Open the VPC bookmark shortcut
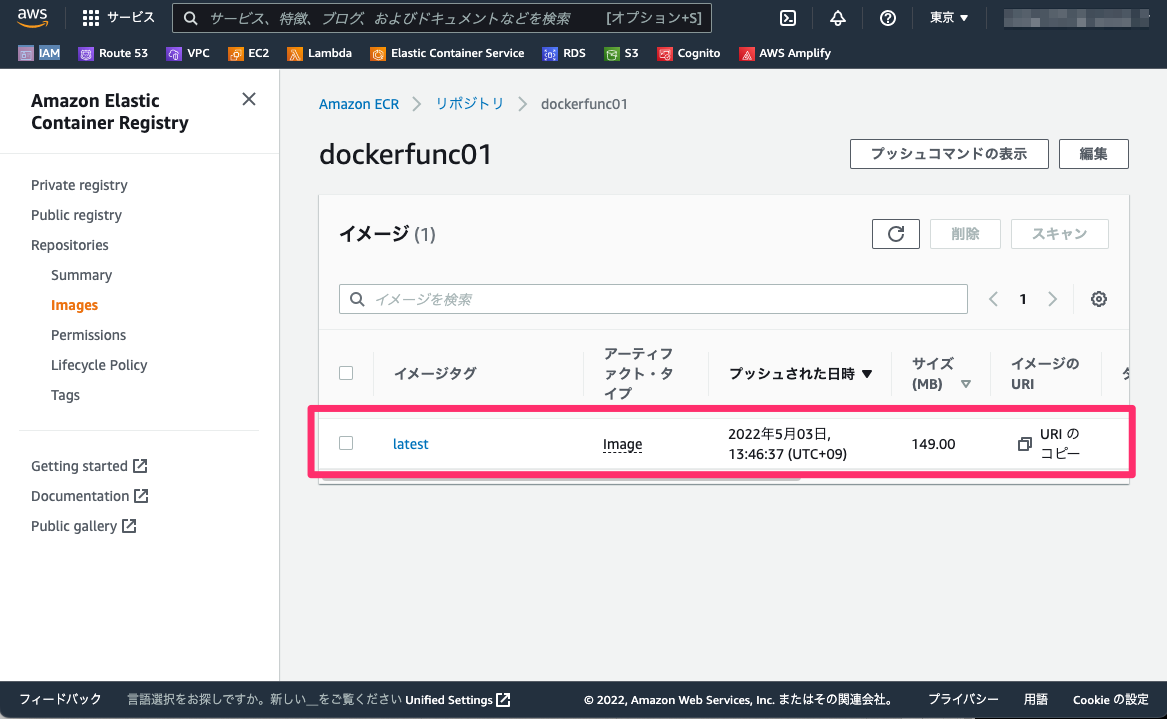 pos(188,54)
